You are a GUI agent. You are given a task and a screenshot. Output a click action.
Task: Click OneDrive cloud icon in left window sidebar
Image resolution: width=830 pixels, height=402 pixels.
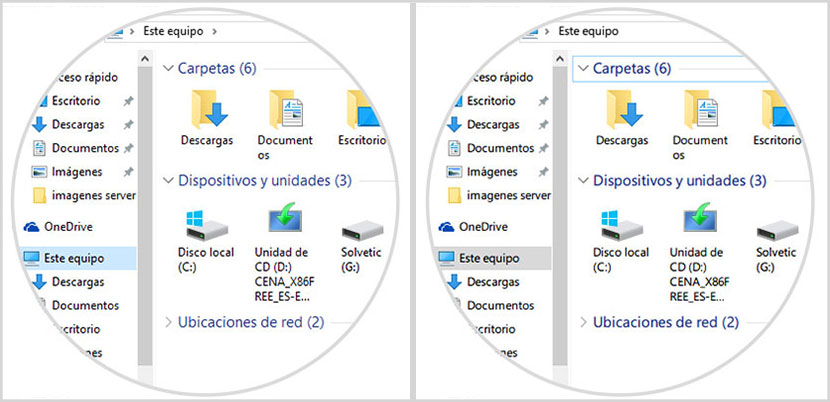pos(31,227)
